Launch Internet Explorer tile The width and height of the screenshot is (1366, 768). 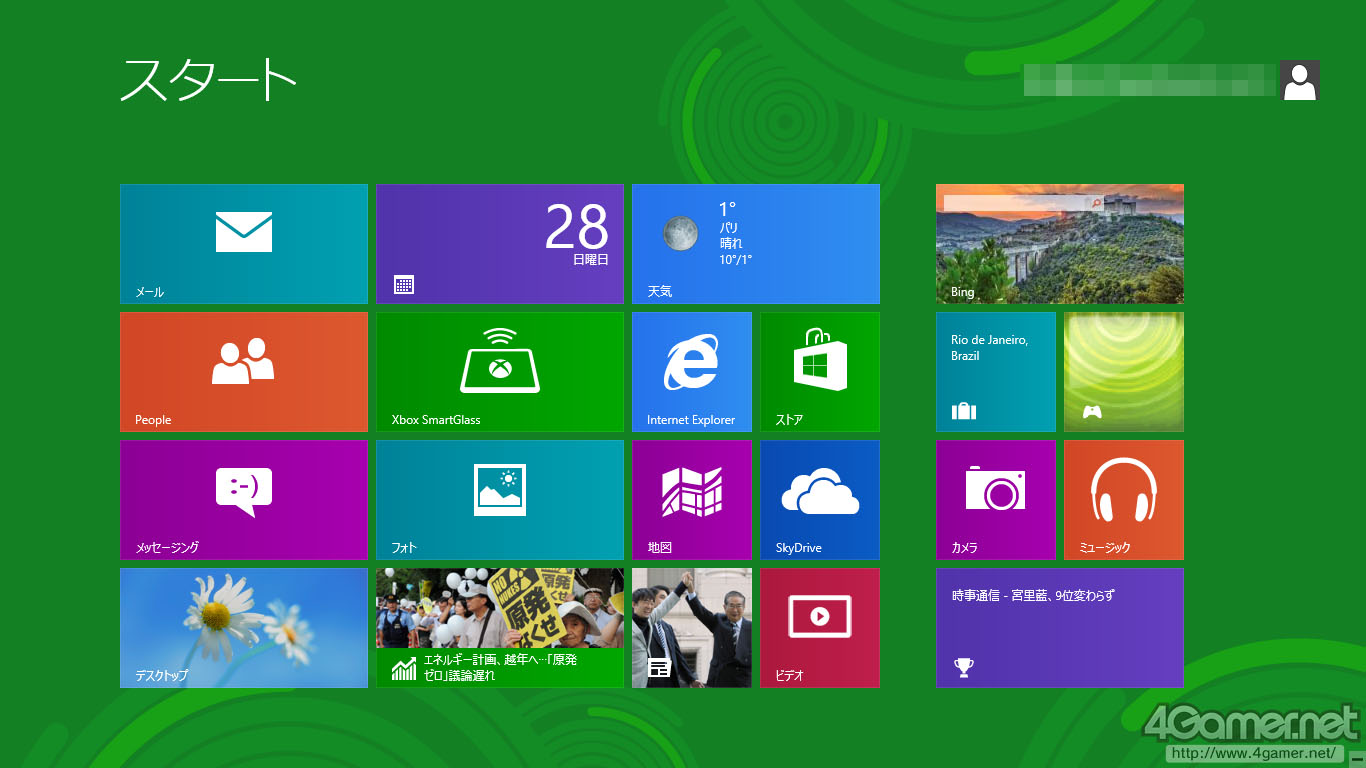(692, 372)
